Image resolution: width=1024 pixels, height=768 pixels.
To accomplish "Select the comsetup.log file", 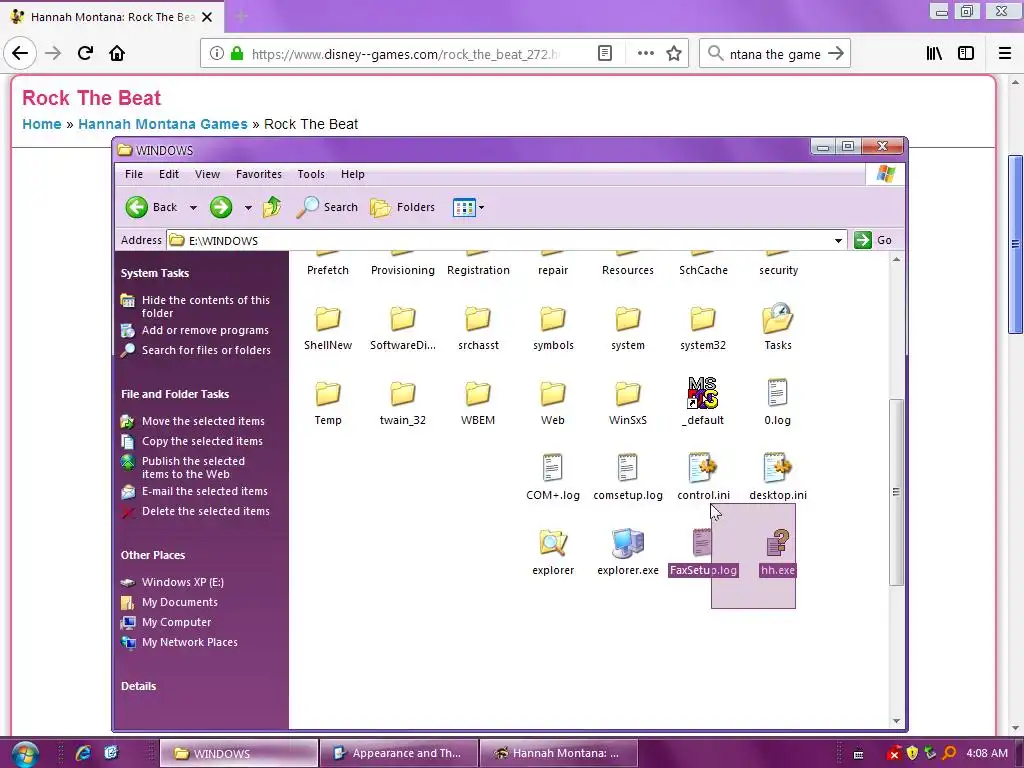I will coord(628,479).
